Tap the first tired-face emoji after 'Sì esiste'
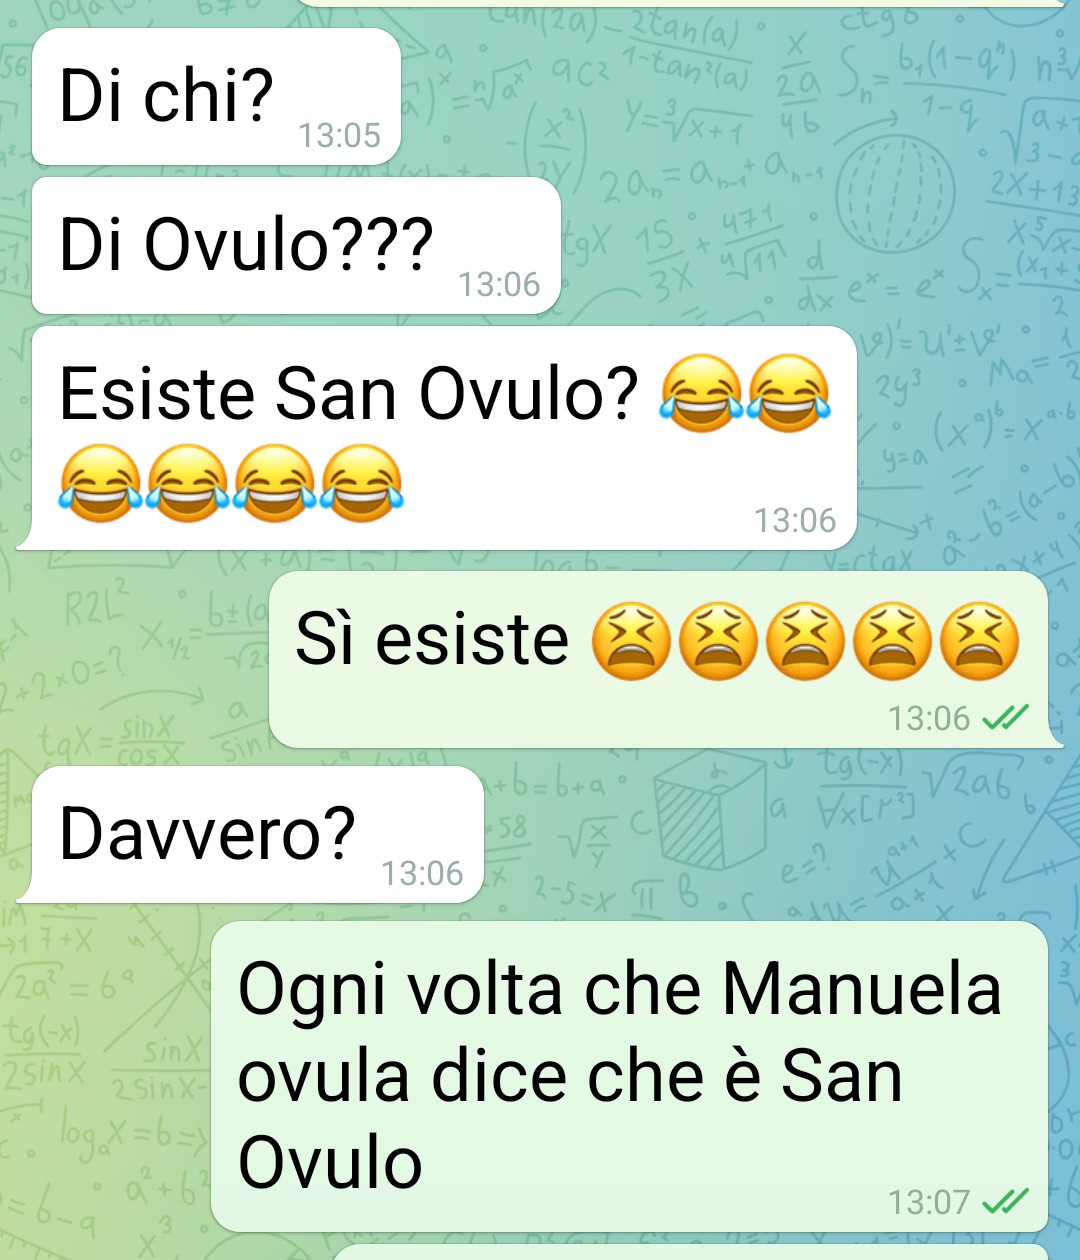1080x1260 pixels. click(x=631, y=640)
